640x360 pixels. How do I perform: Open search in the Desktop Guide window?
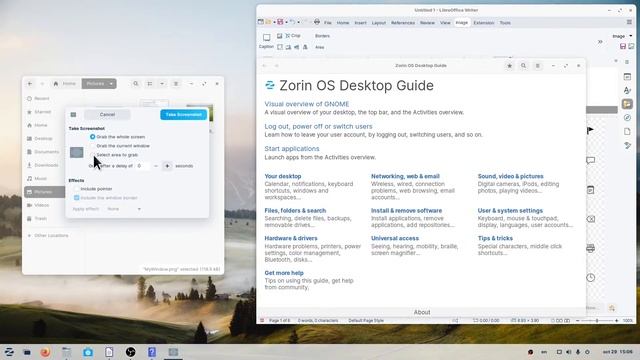click(x=523, y=66)
